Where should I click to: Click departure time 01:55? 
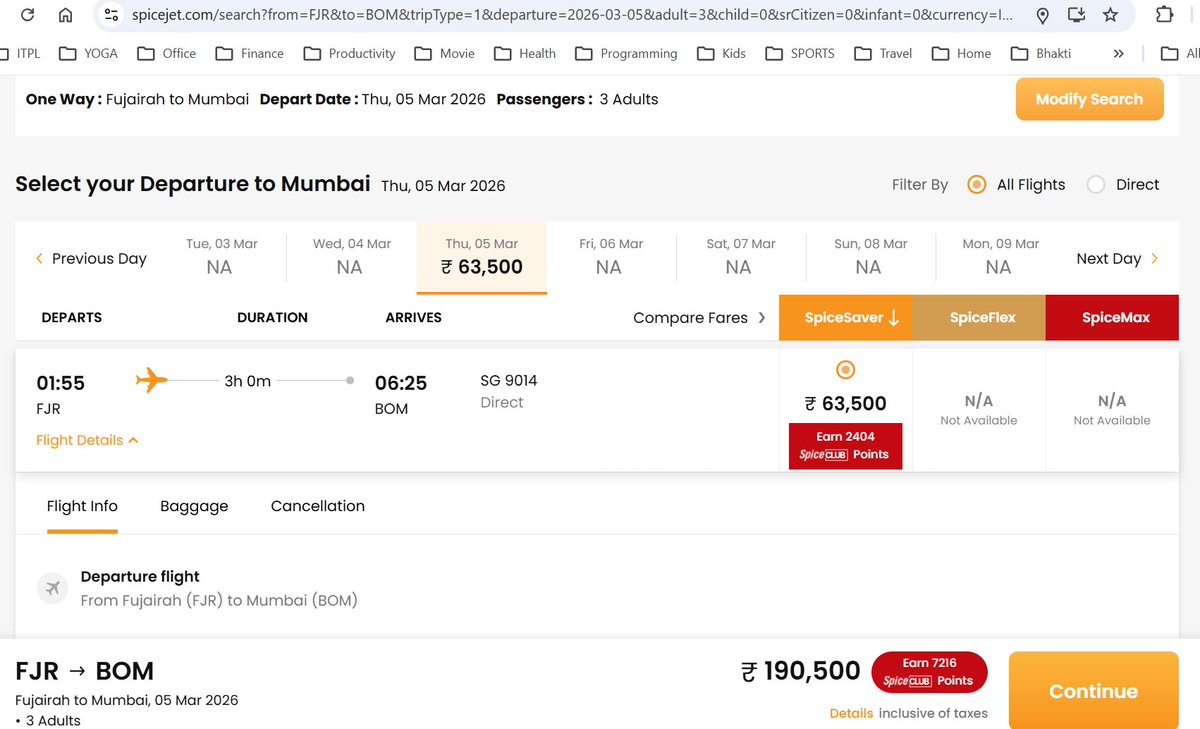pyautogui.click(x=61, y=383)
